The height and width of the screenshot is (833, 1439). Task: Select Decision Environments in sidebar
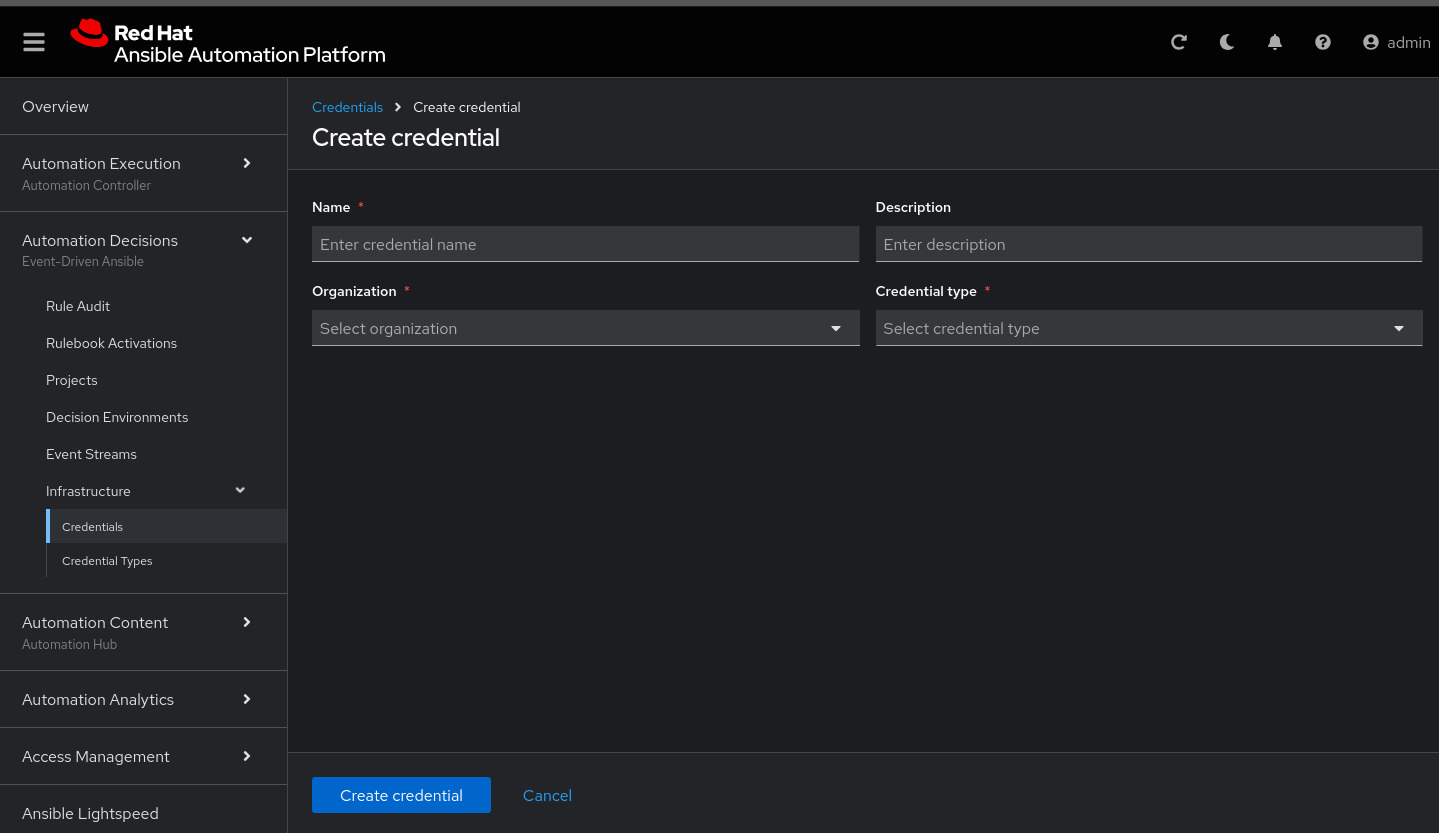[x=117, y=417]
